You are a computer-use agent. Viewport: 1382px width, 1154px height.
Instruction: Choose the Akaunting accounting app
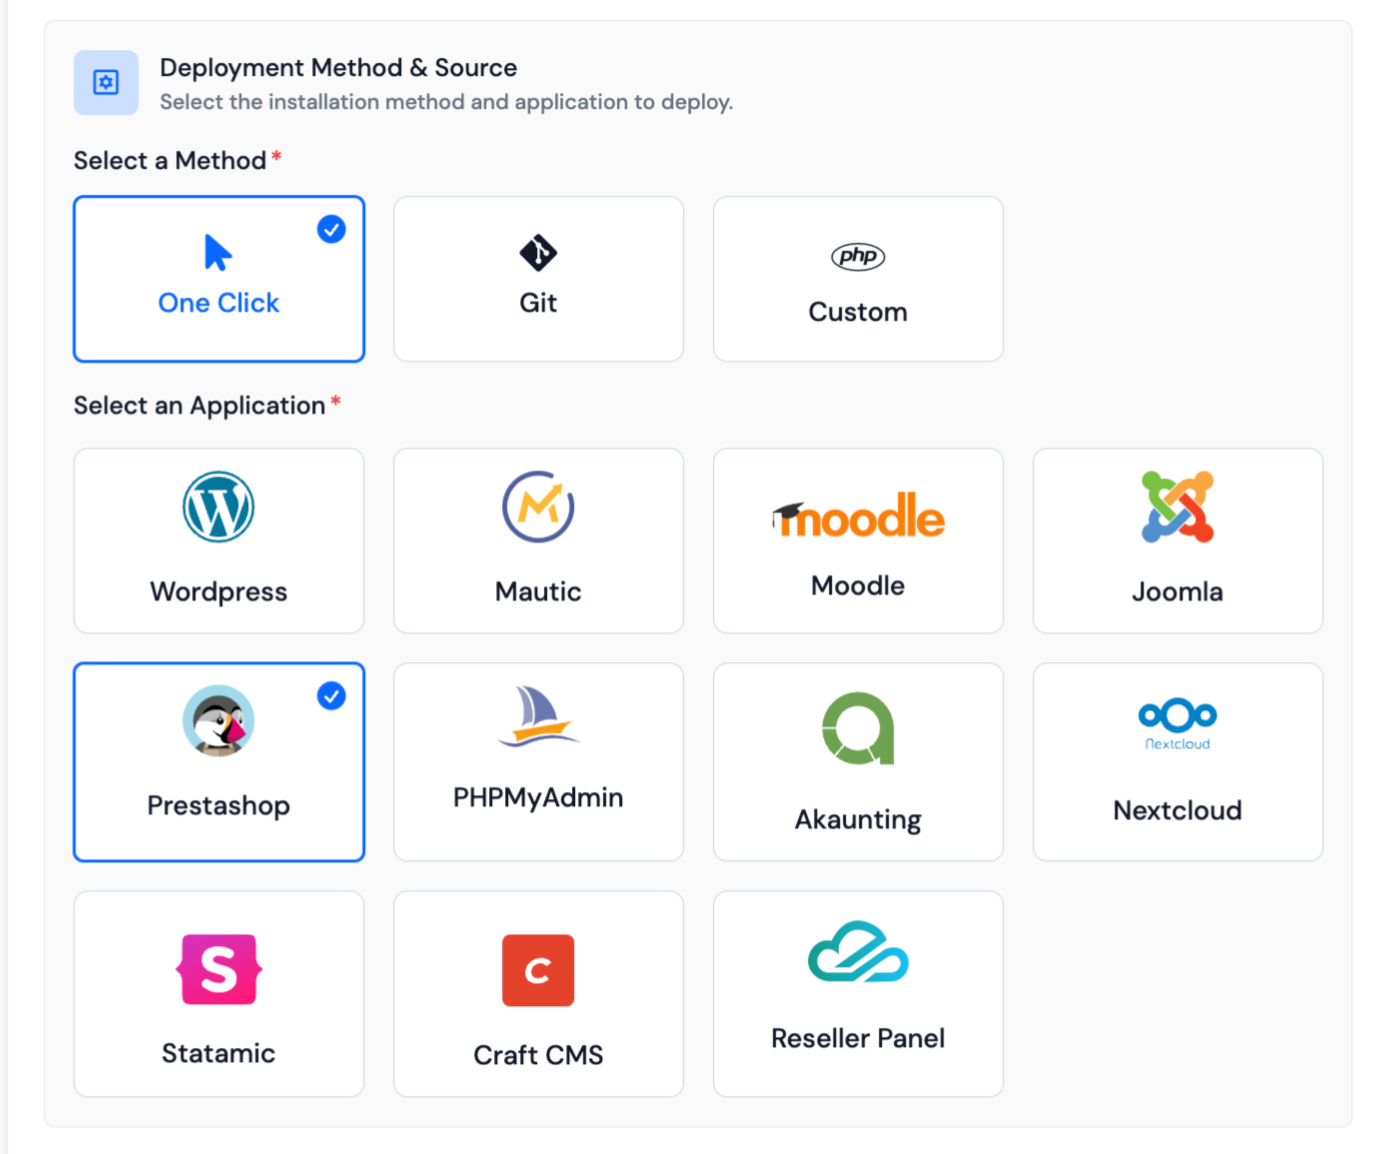[x=858, y=760]
